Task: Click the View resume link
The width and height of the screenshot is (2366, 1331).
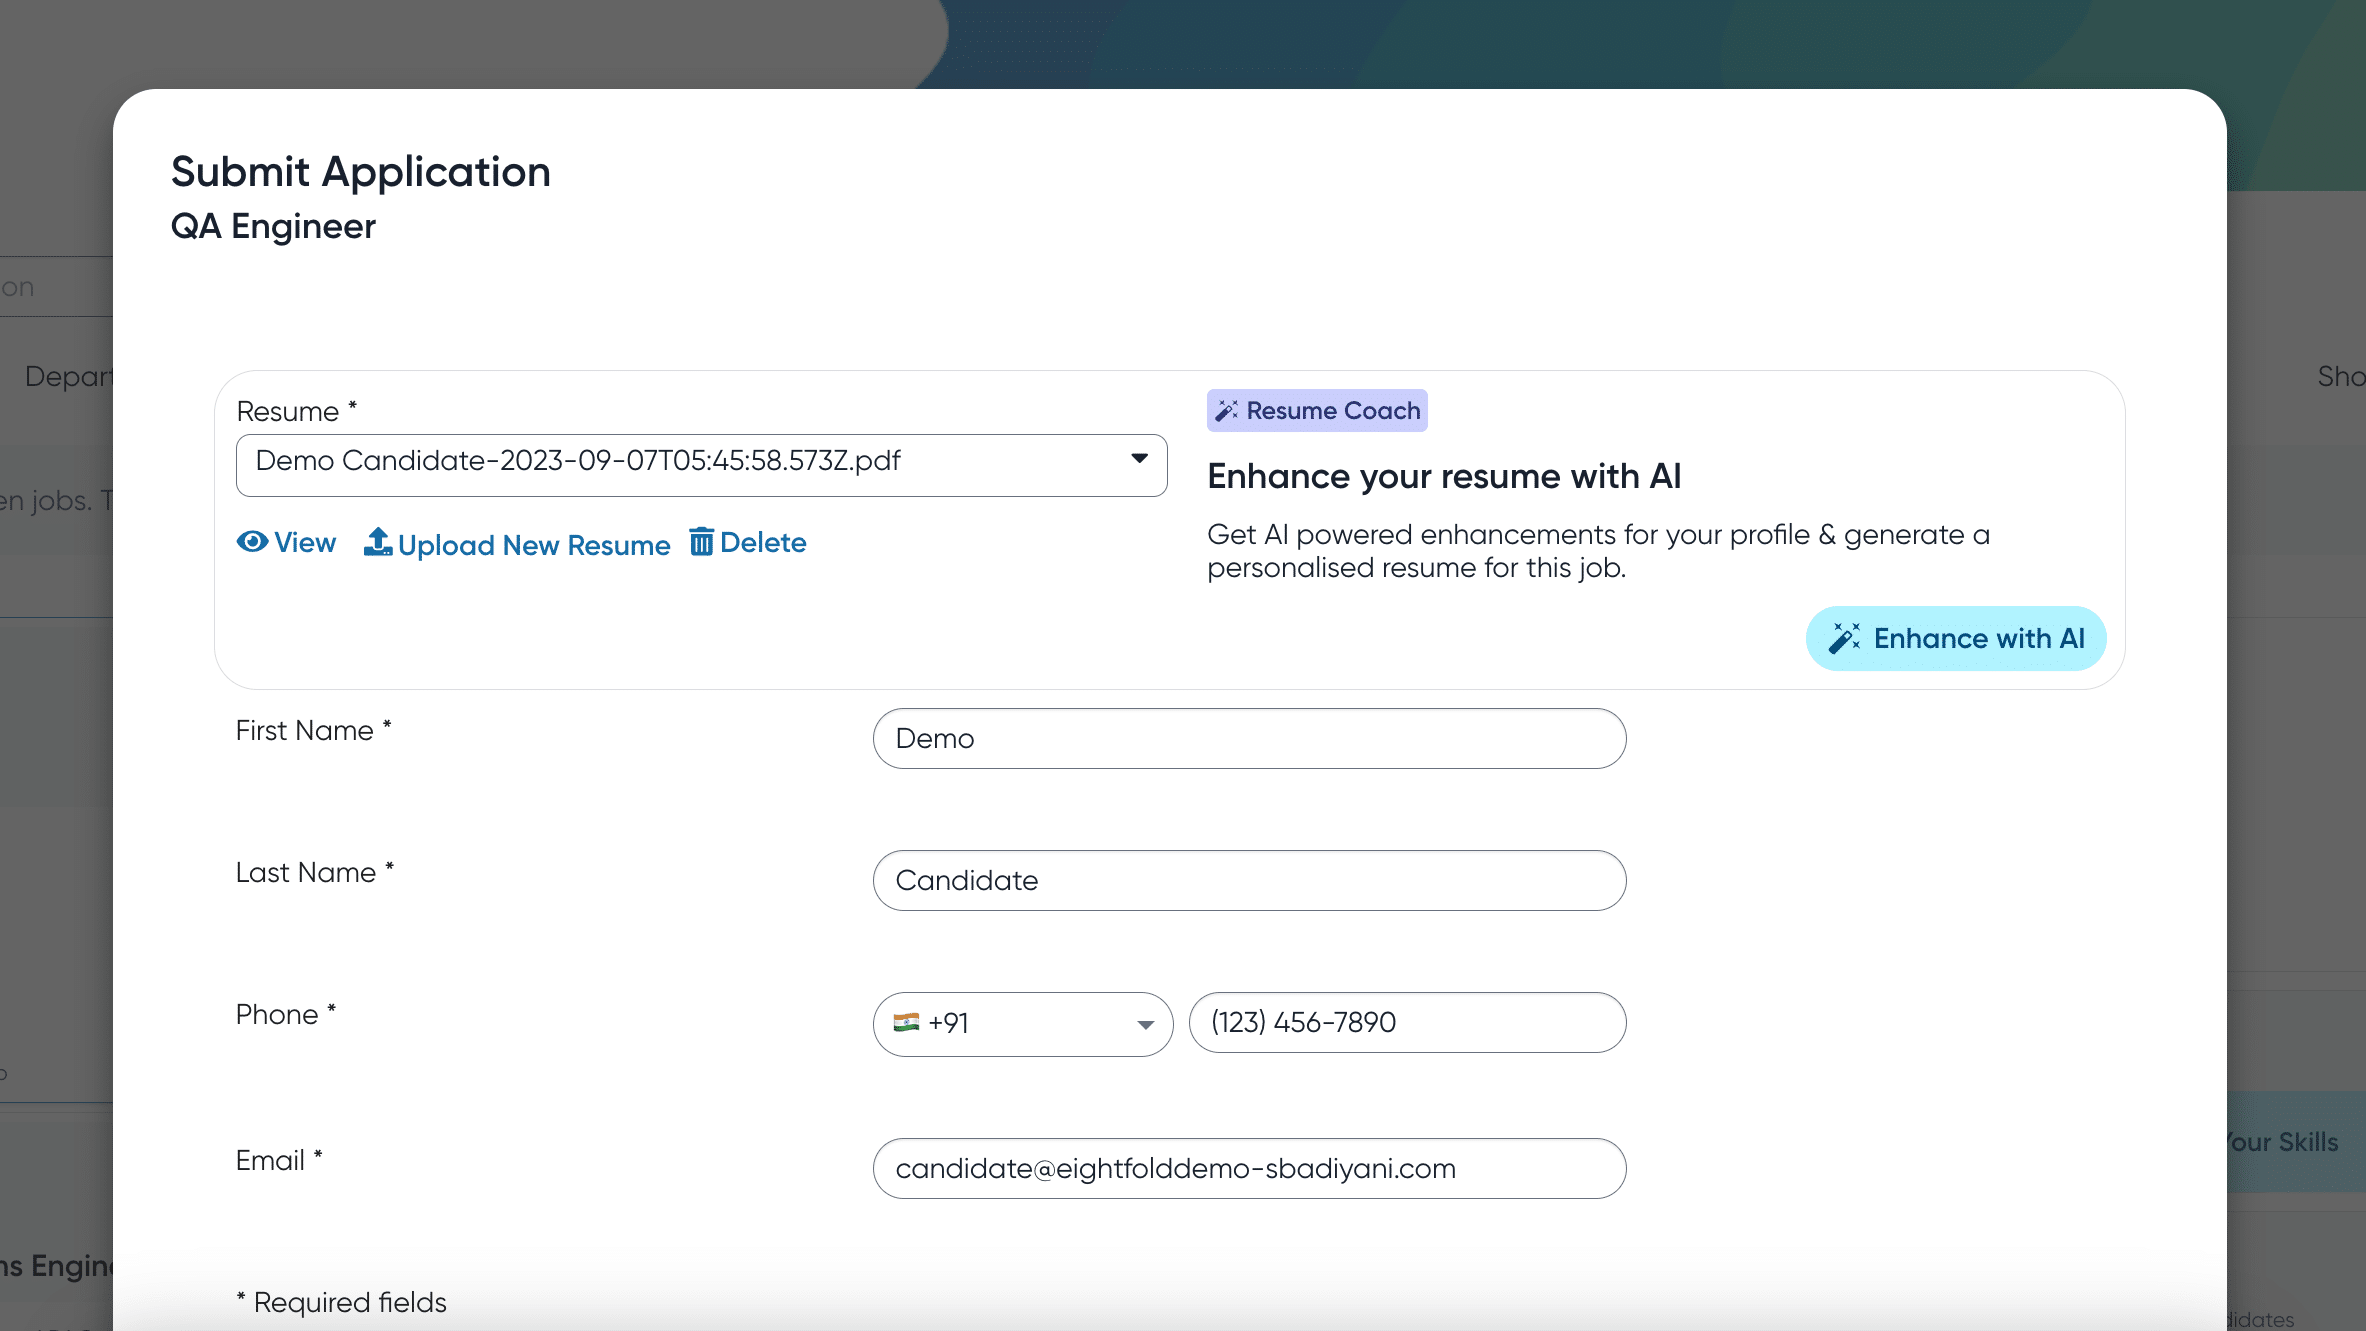Action: 287,542
